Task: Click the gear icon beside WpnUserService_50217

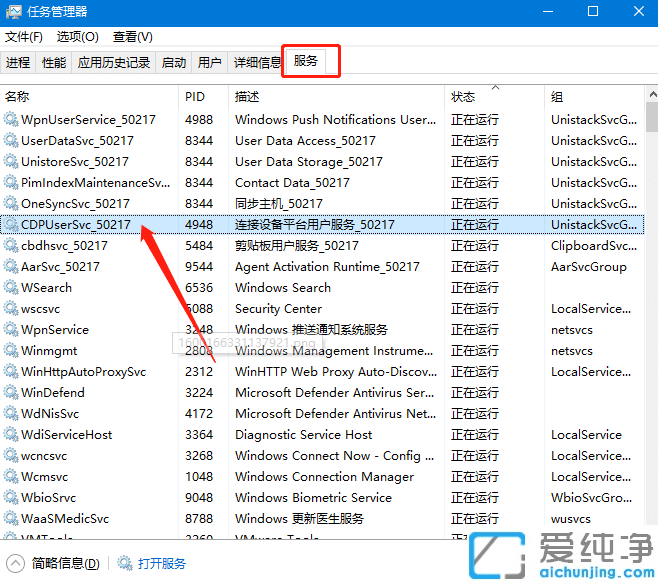Action: click(x=11, y=120)
